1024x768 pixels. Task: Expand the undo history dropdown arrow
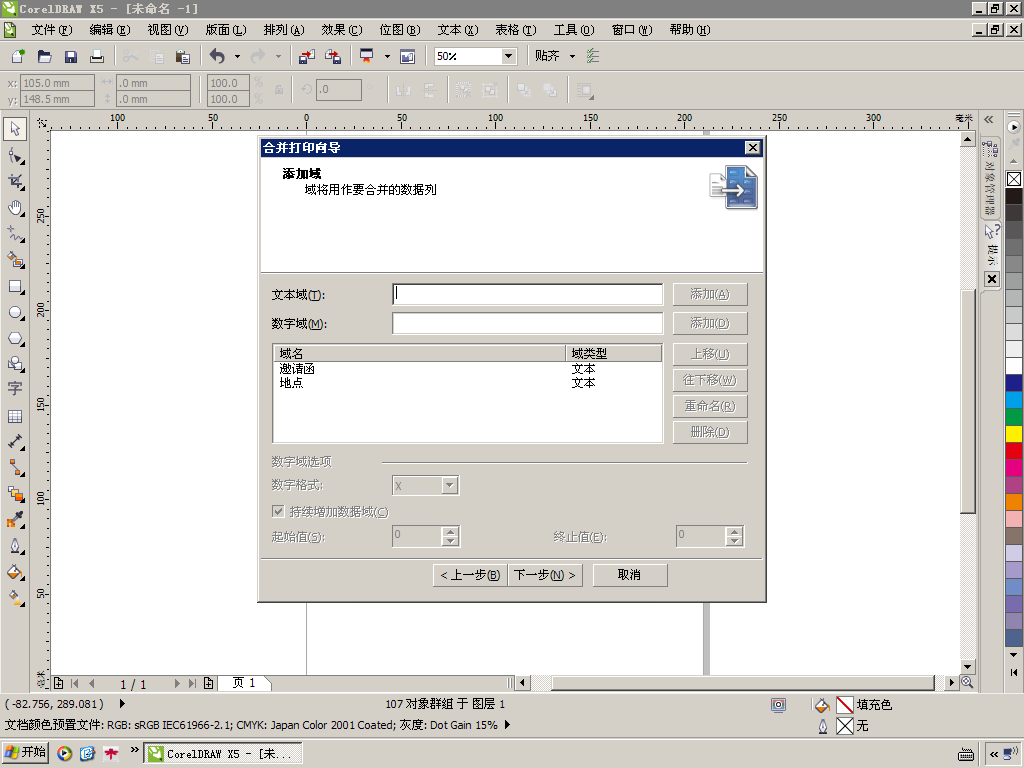[237, 57]
